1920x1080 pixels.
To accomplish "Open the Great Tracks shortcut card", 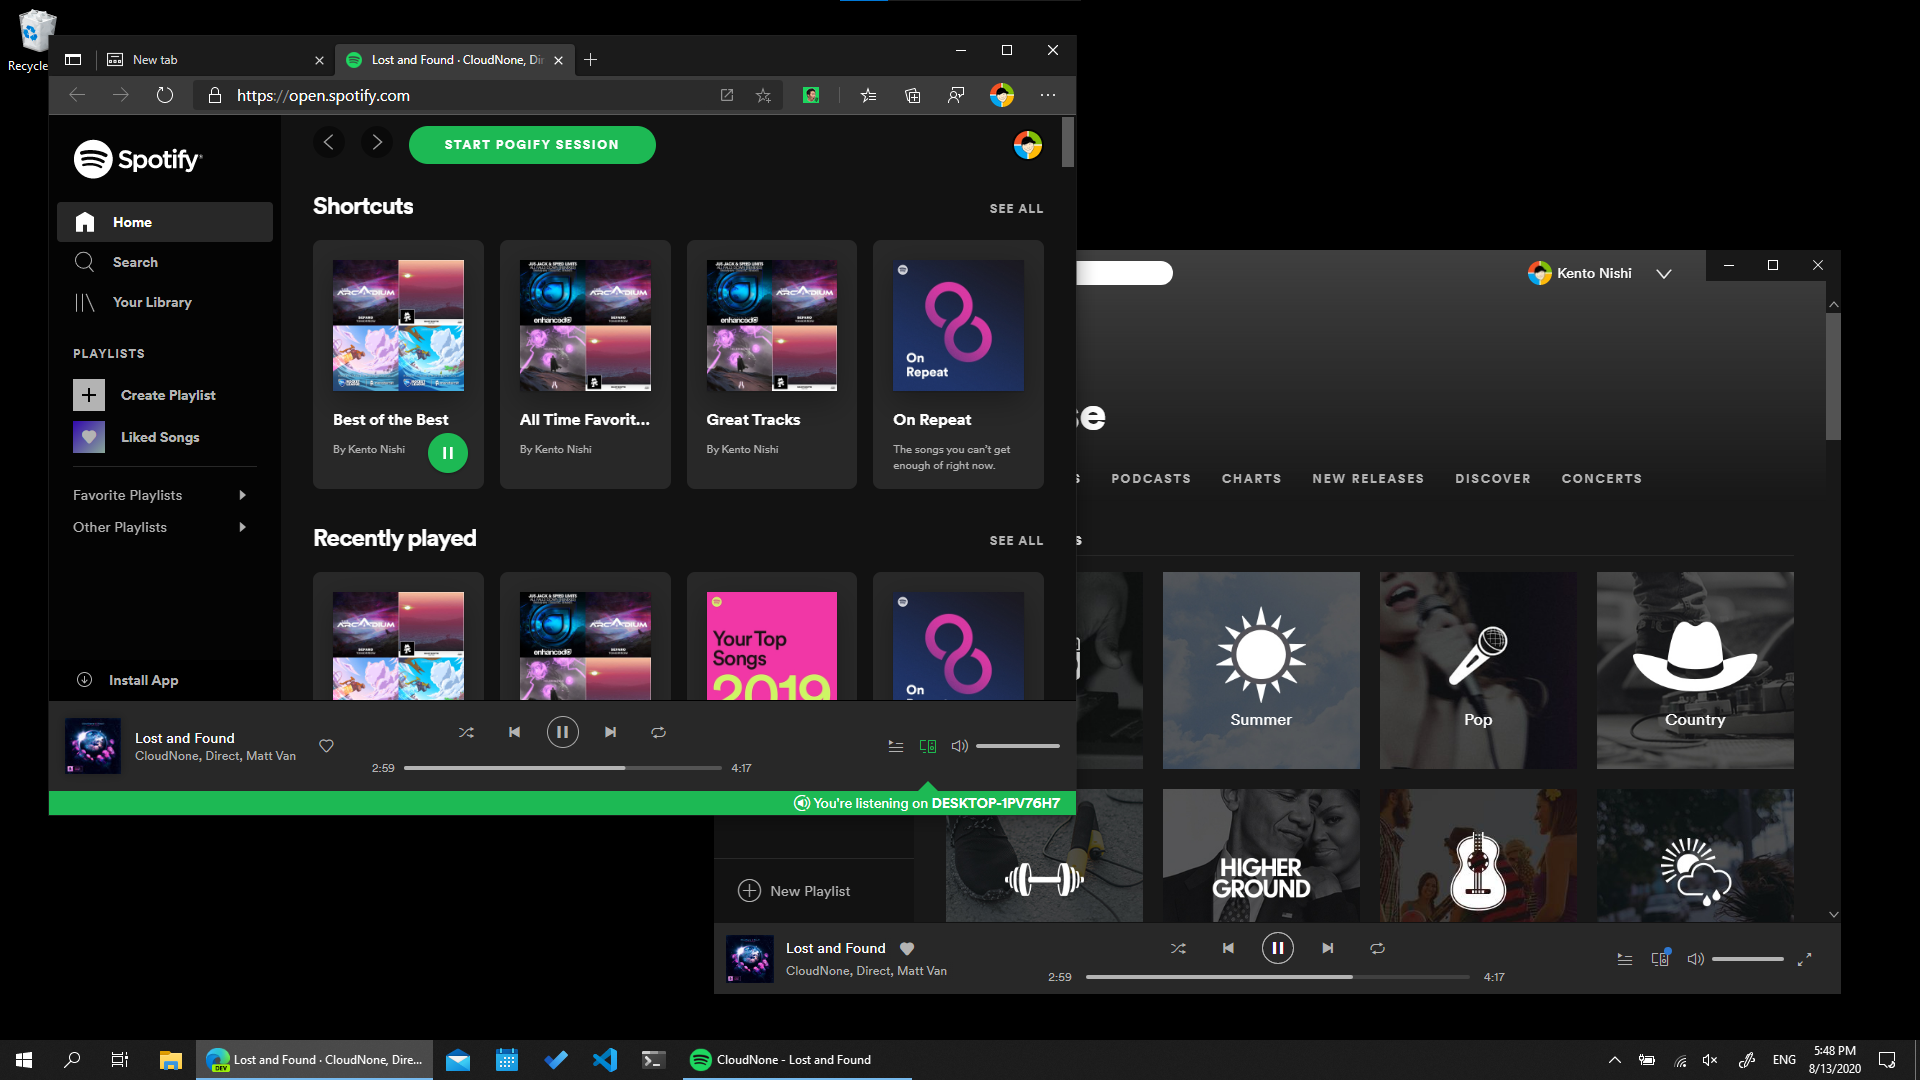I will (x=772, y=364).
